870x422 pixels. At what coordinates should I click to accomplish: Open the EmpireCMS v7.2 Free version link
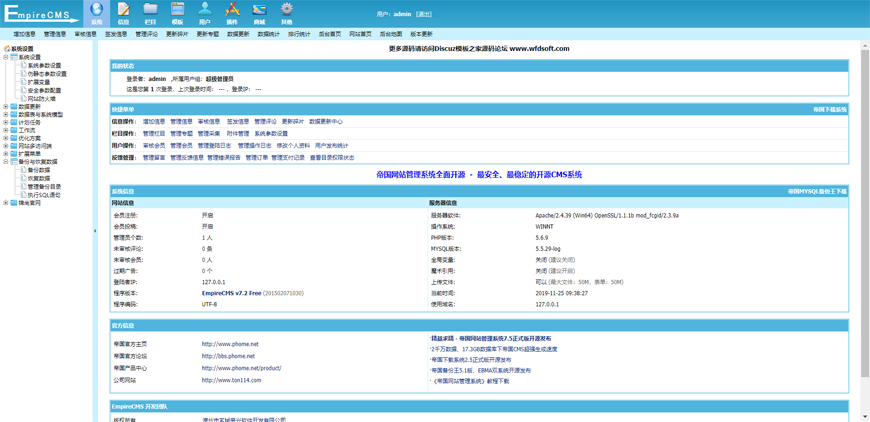coord(231,293)
